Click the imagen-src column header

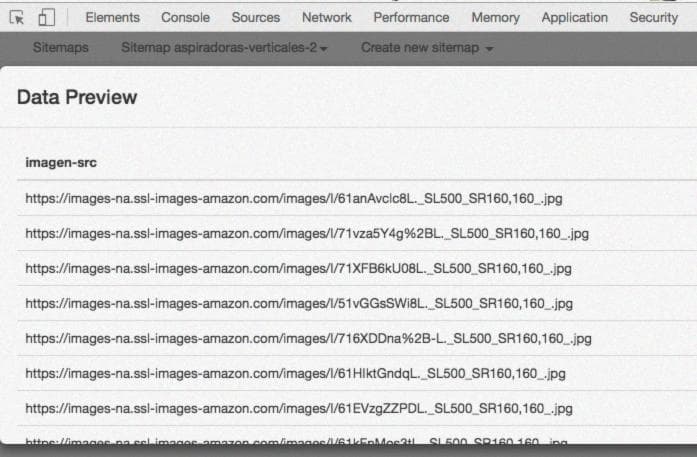[x=61, y=163]
